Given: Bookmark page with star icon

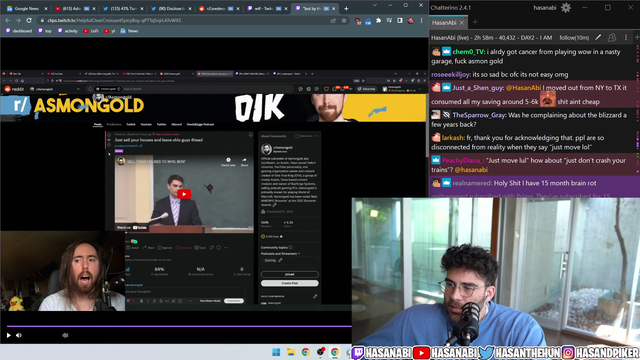Looking at the screenshot, I should coord(344,20).
